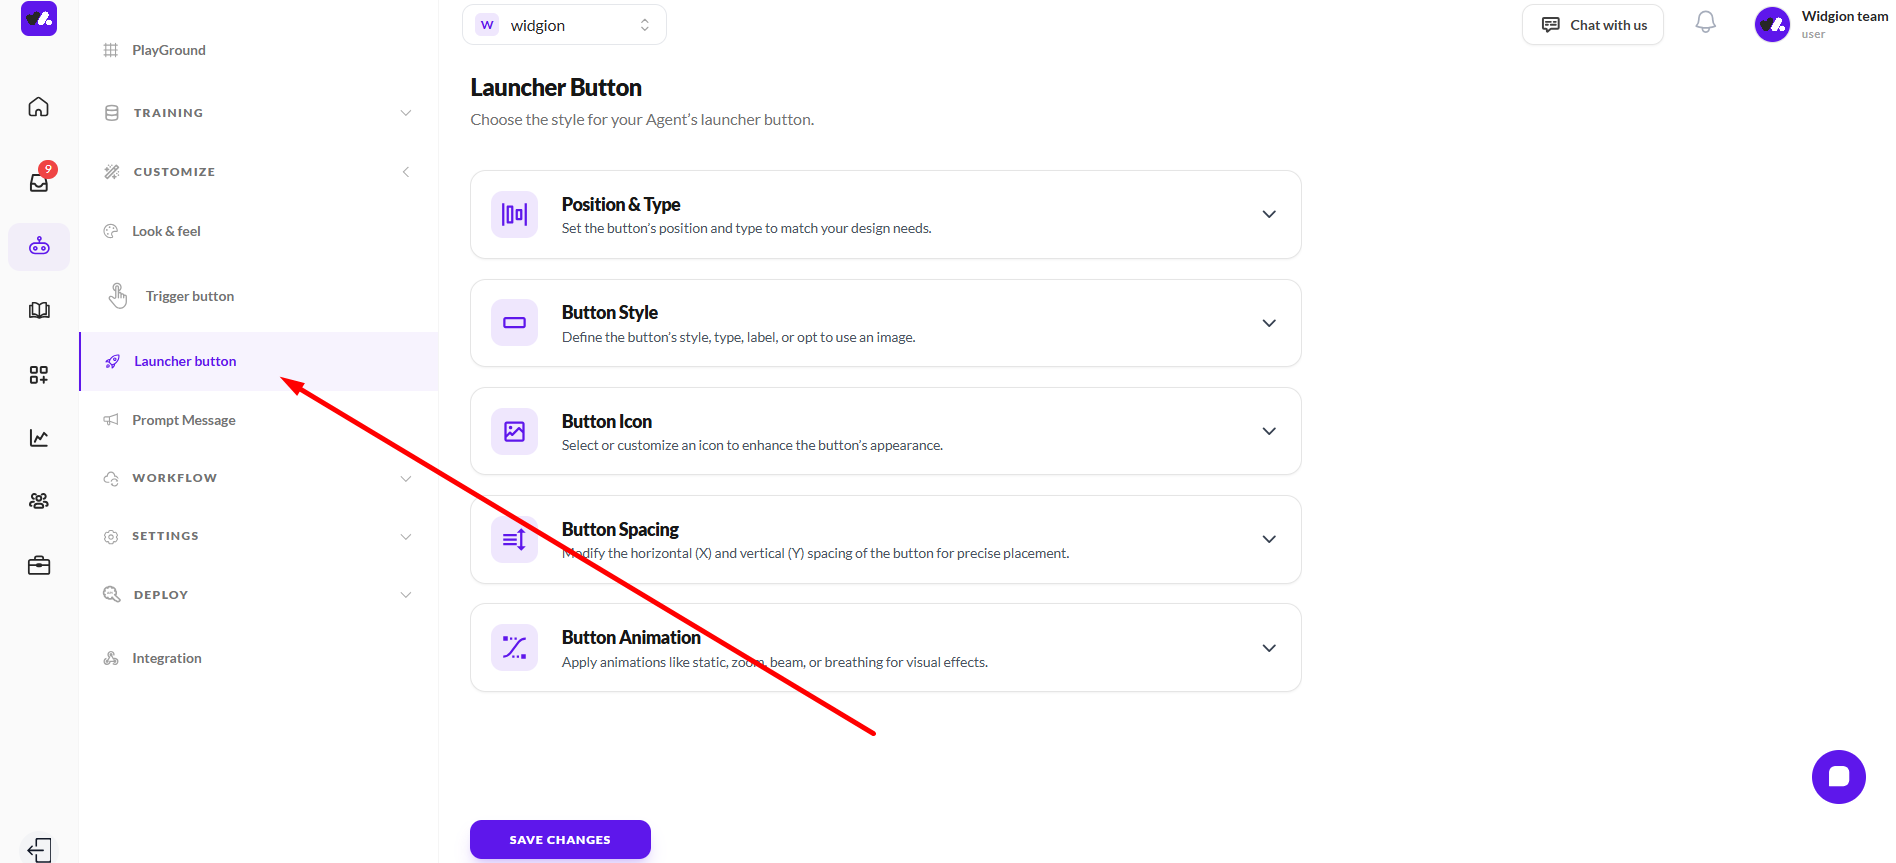Open the team members icon
The width and height of the screenshot is (1896, 863).
[x=39, y=501]
